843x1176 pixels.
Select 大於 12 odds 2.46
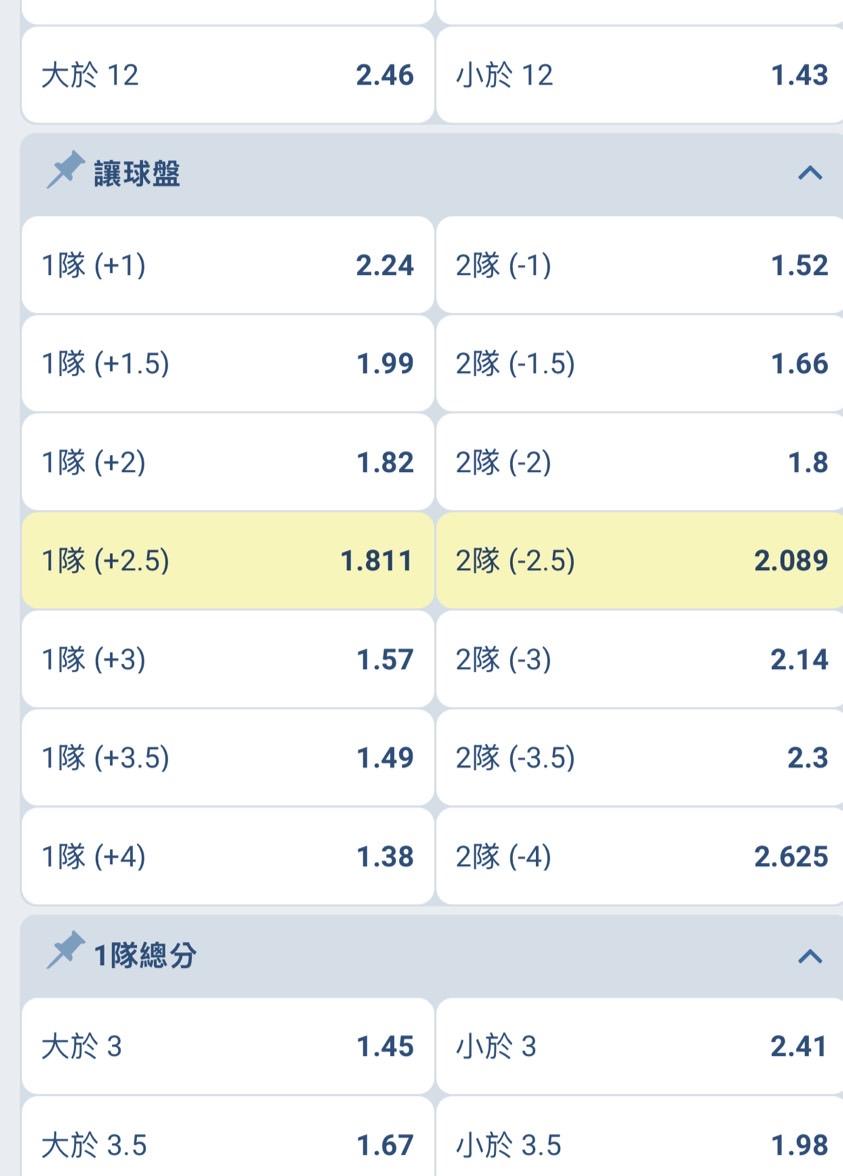228,75
